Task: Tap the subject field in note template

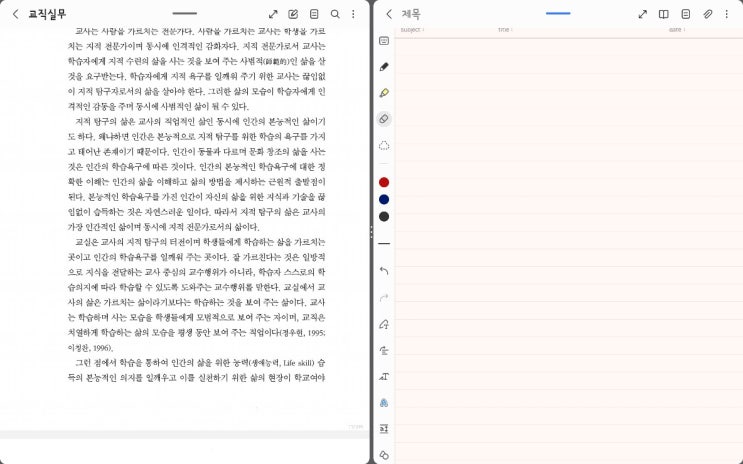Action: click(412, 30)
